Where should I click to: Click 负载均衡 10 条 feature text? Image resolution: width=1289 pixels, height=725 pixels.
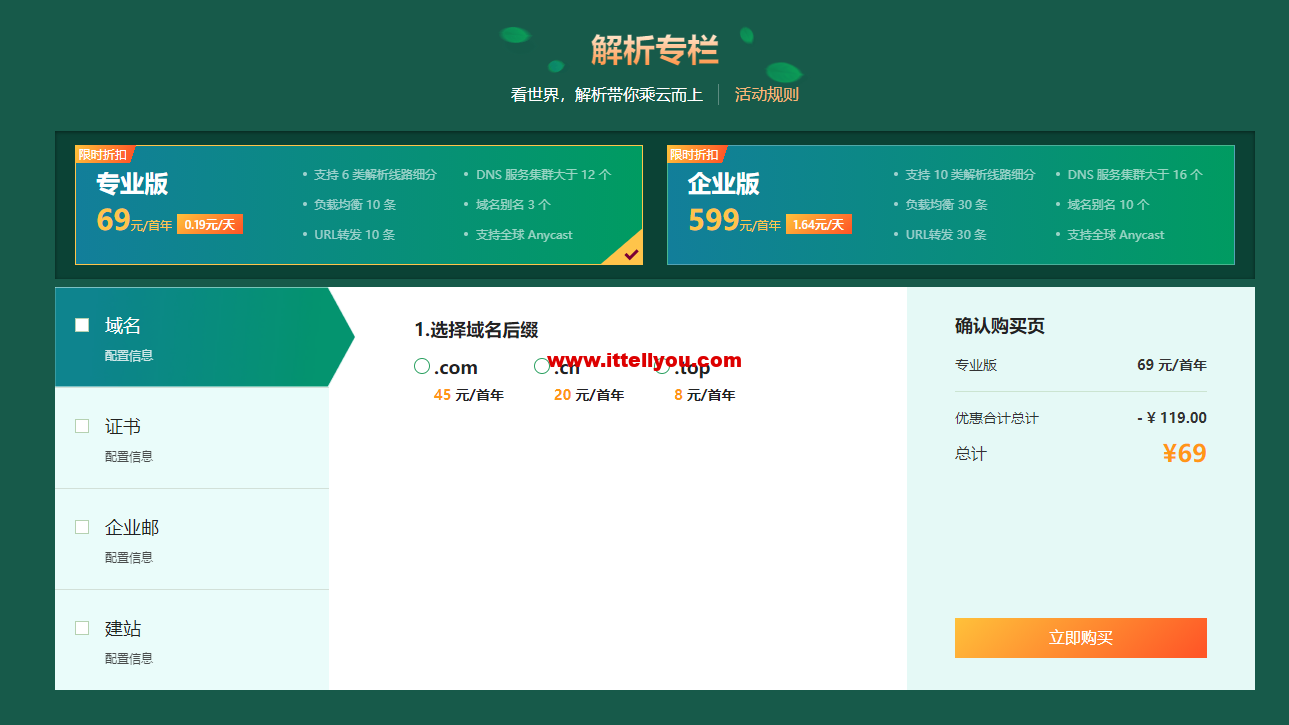point(355,204)
